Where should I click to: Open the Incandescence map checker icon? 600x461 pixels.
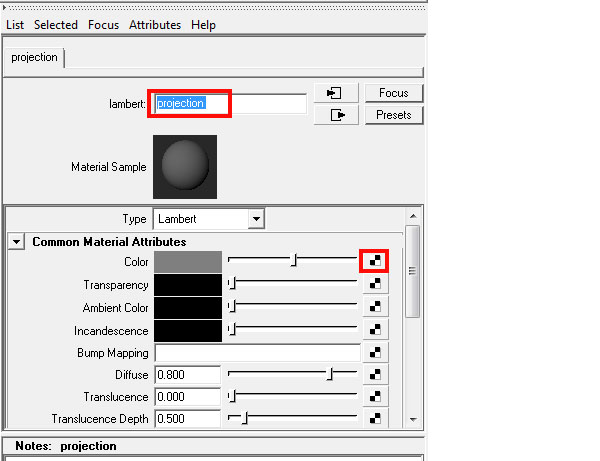[x=375, y=329]
